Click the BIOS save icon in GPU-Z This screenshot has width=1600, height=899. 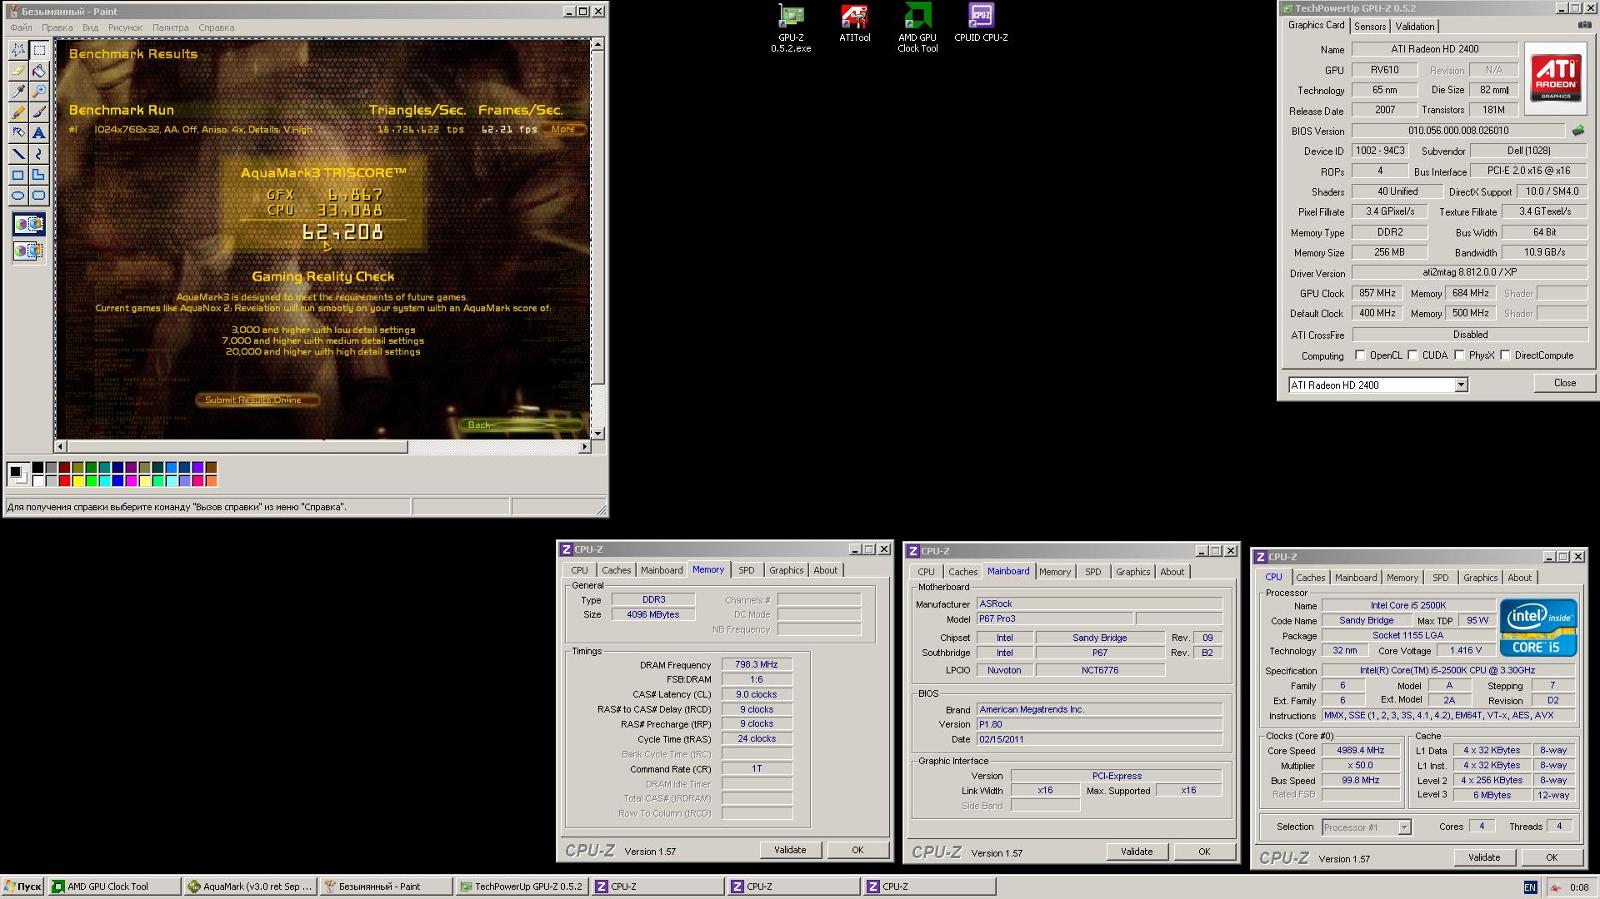pyautogui.click(x=1578, y=130)
